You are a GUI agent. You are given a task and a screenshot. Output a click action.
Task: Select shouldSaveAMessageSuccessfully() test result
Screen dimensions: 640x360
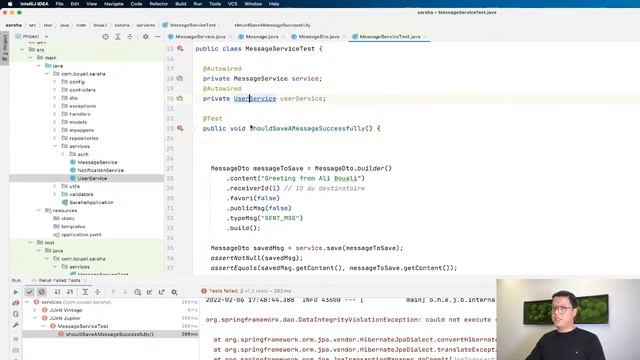coord(111,334)
